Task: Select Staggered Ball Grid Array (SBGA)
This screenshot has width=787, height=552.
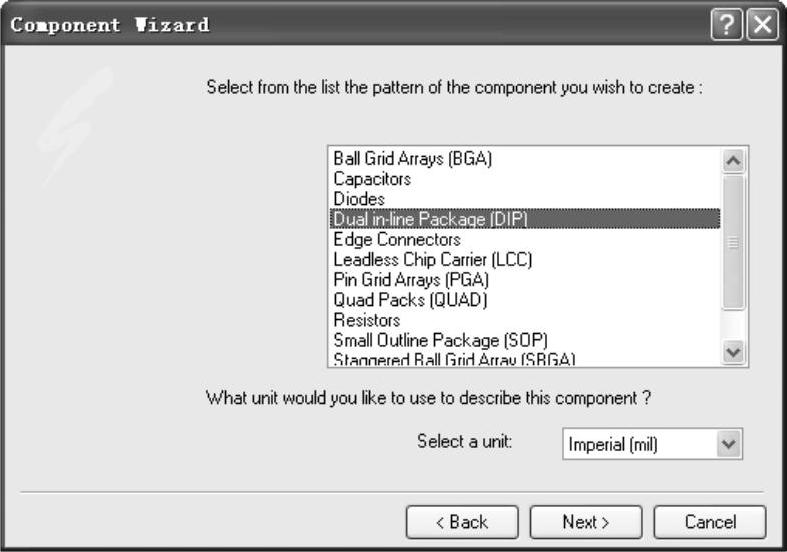Action: coord(455,357)
